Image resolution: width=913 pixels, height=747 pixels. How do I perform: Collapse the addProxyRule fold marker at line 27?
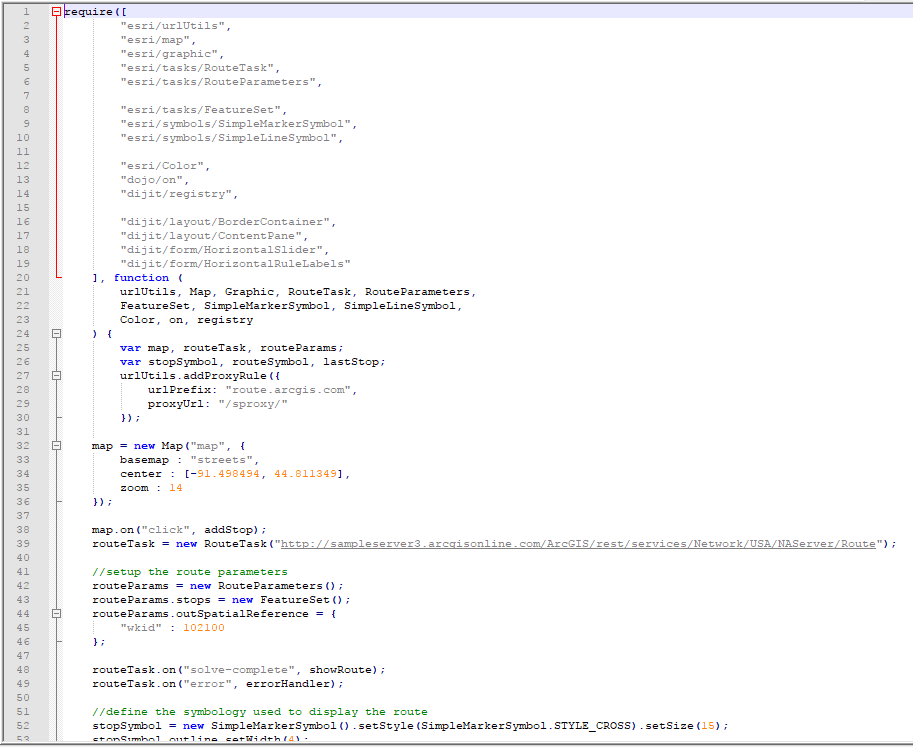tap(57, 375)
